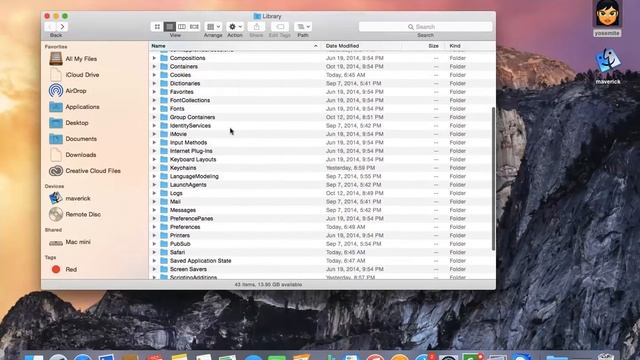Expand the Safari folder

click(x=154, y=252)
